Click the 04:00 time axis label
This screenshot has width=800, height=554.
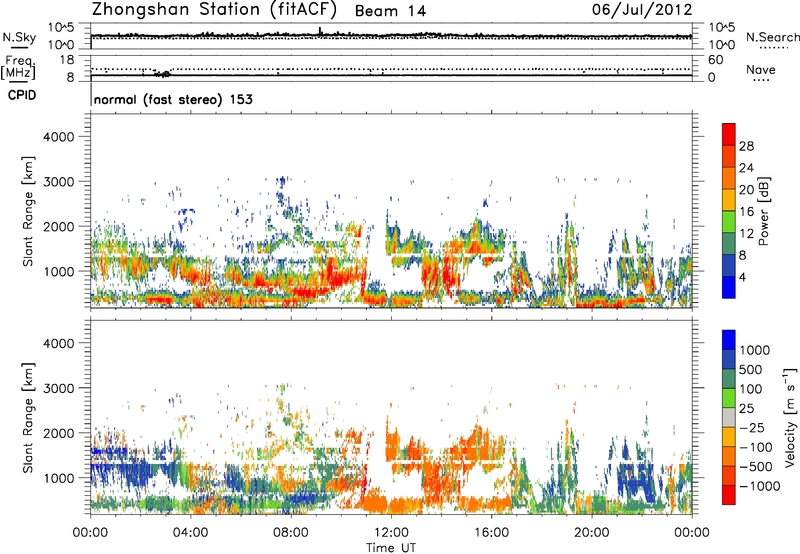click(x=190, y=533)
